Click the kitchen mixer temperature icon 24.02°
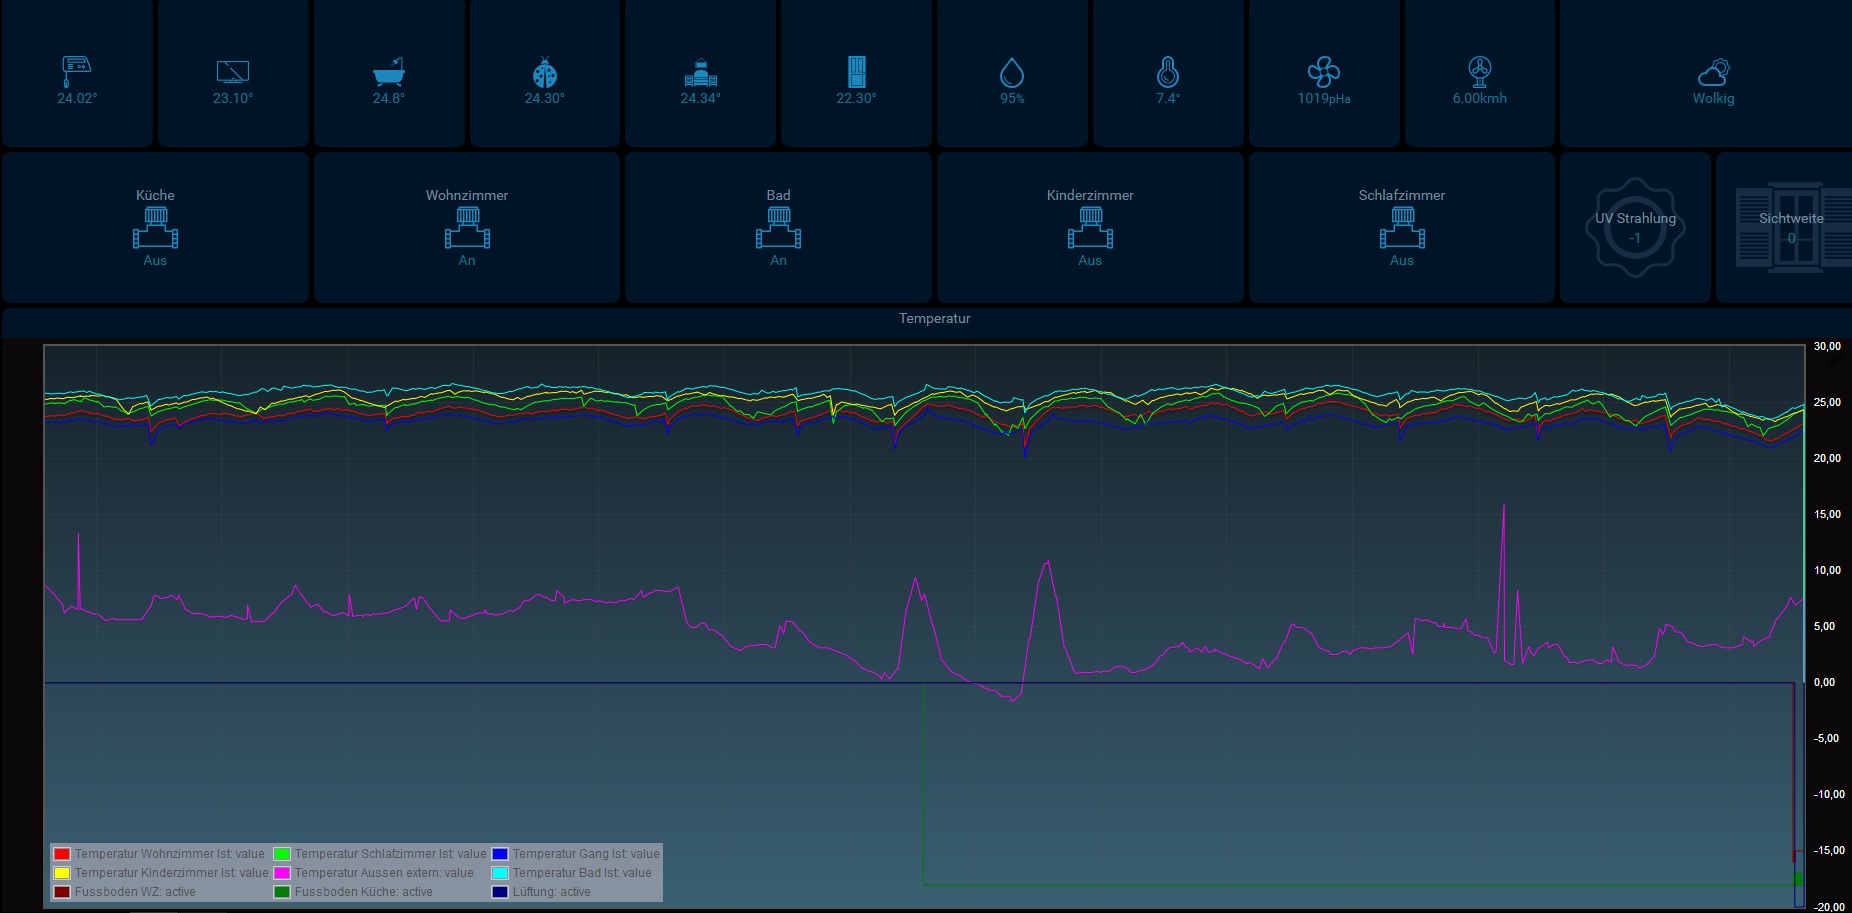Viewport: 1852px width, 913px height. (77, 71)
